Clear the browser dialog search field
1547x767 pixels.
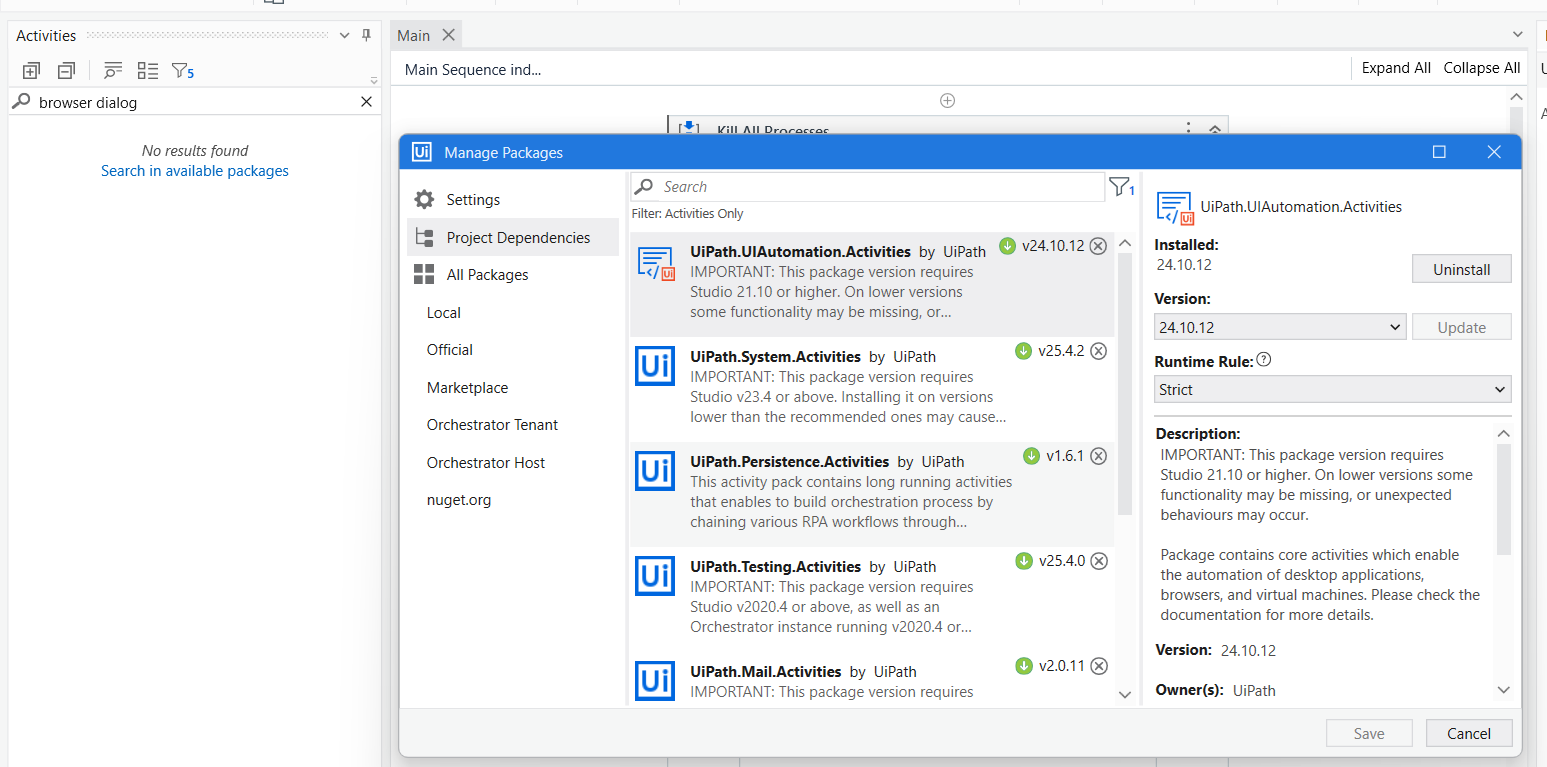(366, 101)
